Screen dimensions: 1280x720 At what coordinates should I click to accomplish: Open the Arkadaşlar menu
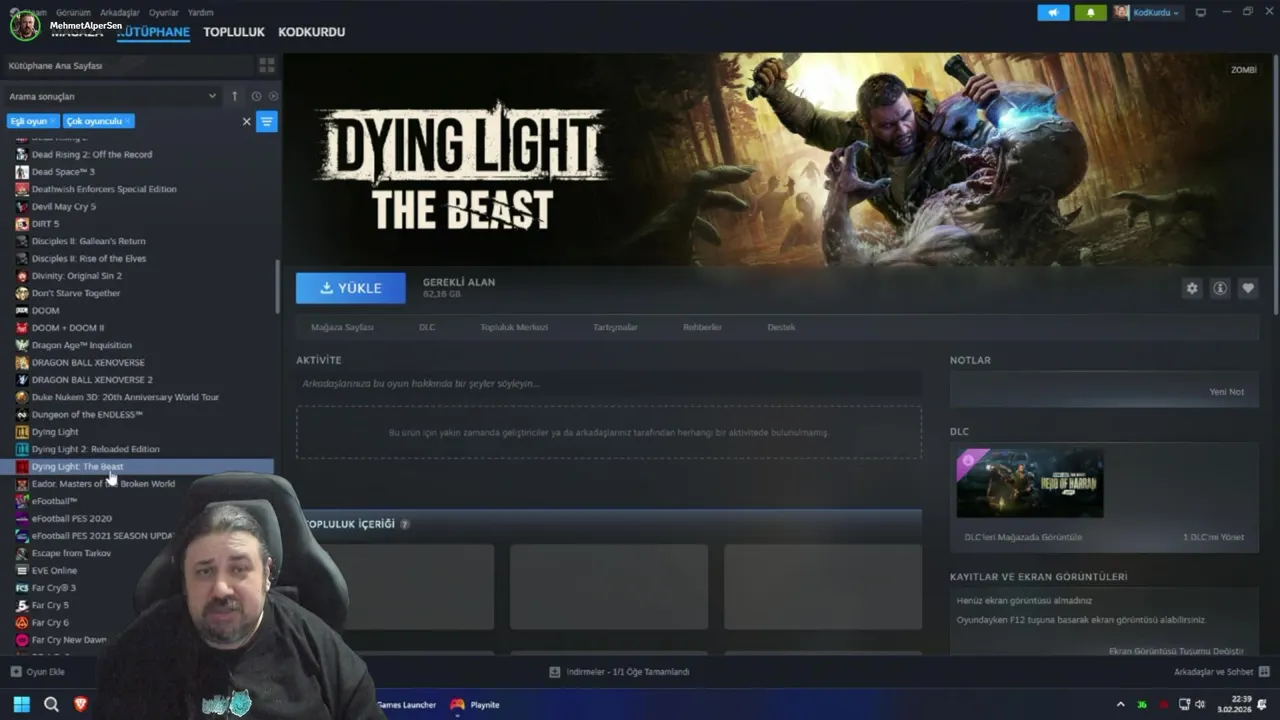[x=120, y=13]
